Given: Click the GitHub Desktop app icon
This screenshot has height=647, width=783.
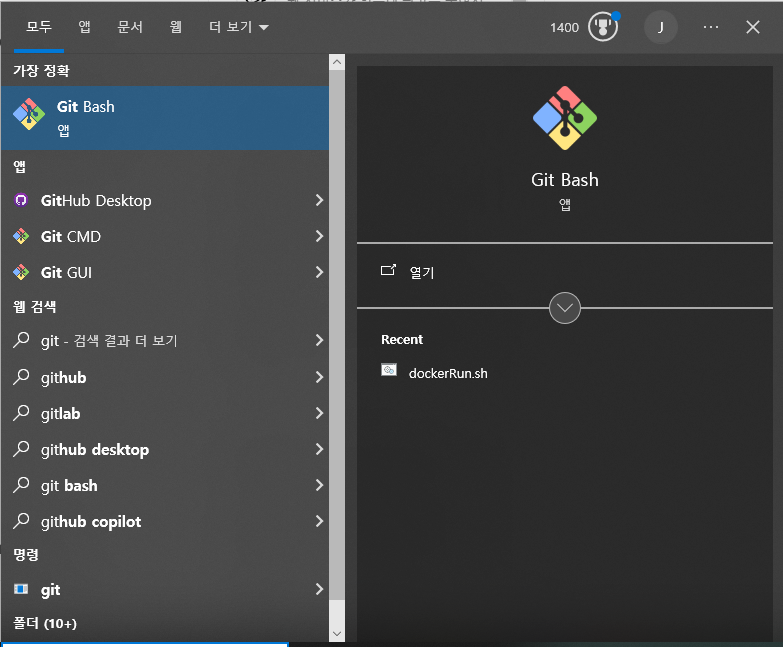Looking at the screenshot, I should click(21, 200).
